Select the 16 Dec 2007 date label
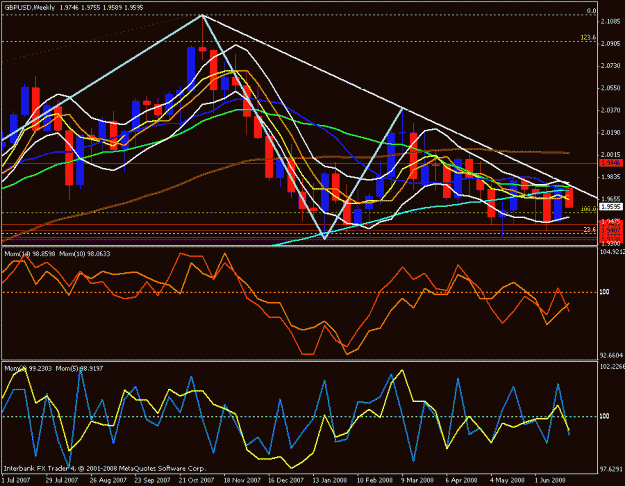Image resolution: width=625 pixels, height=486 pixels. [x=285, y=480]
